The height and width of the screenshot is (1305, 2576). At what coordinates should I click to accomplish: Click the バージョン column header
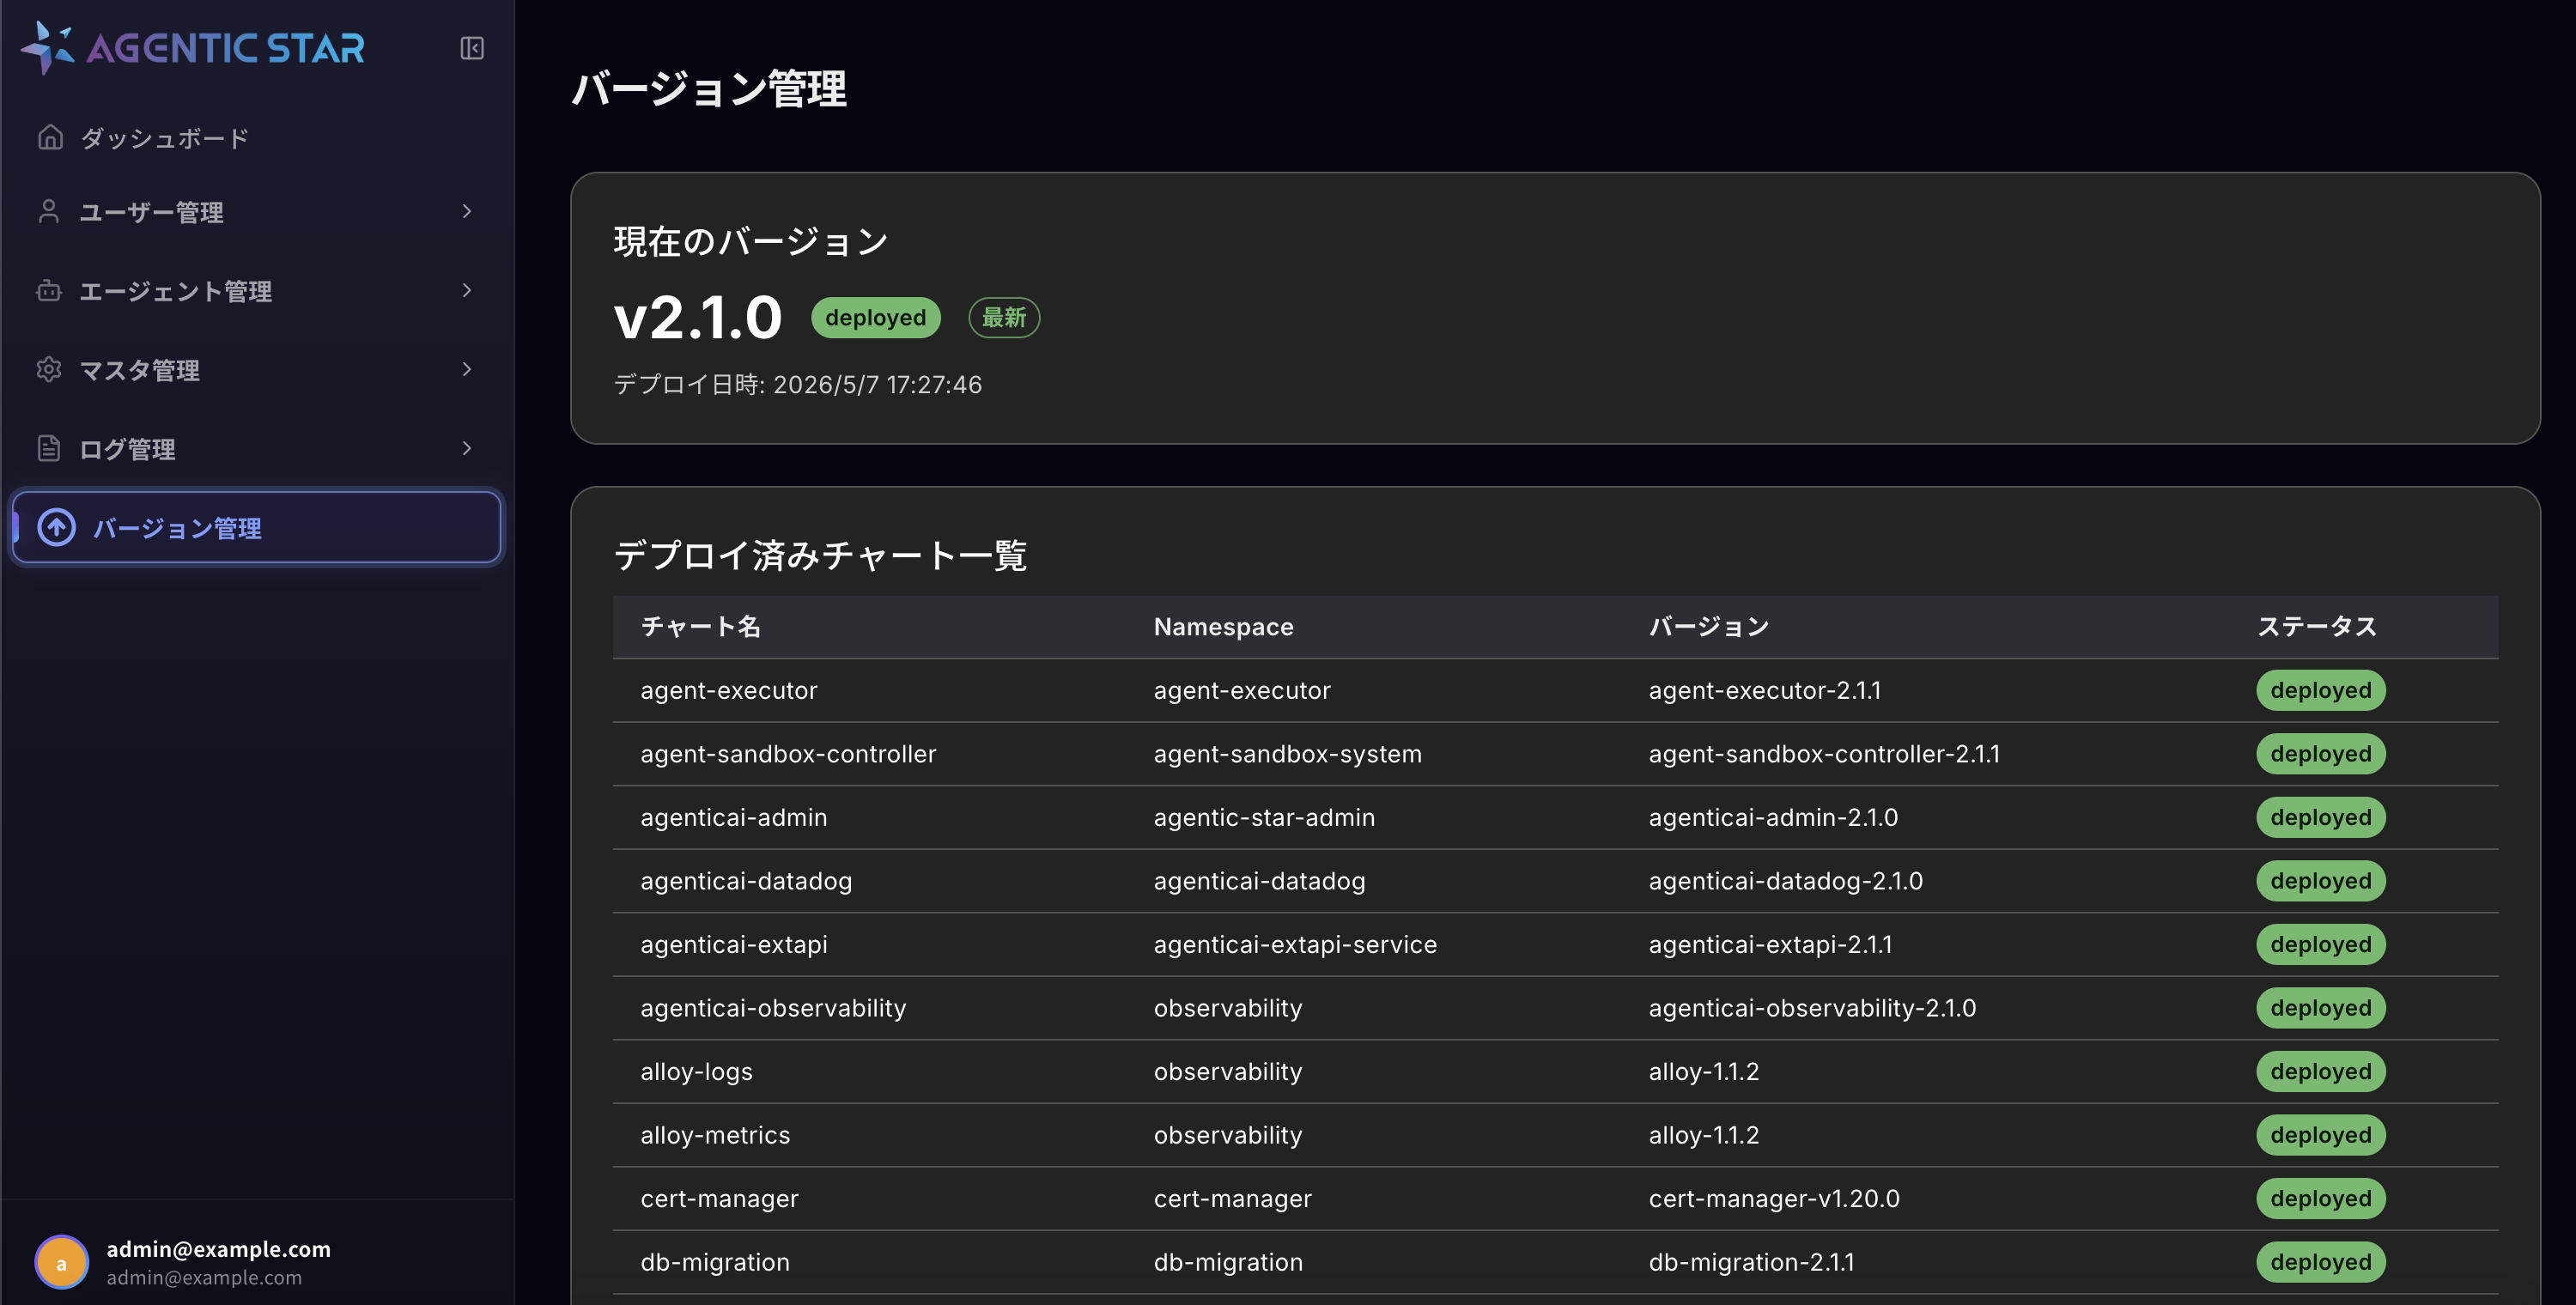(x=1709, y=626)
